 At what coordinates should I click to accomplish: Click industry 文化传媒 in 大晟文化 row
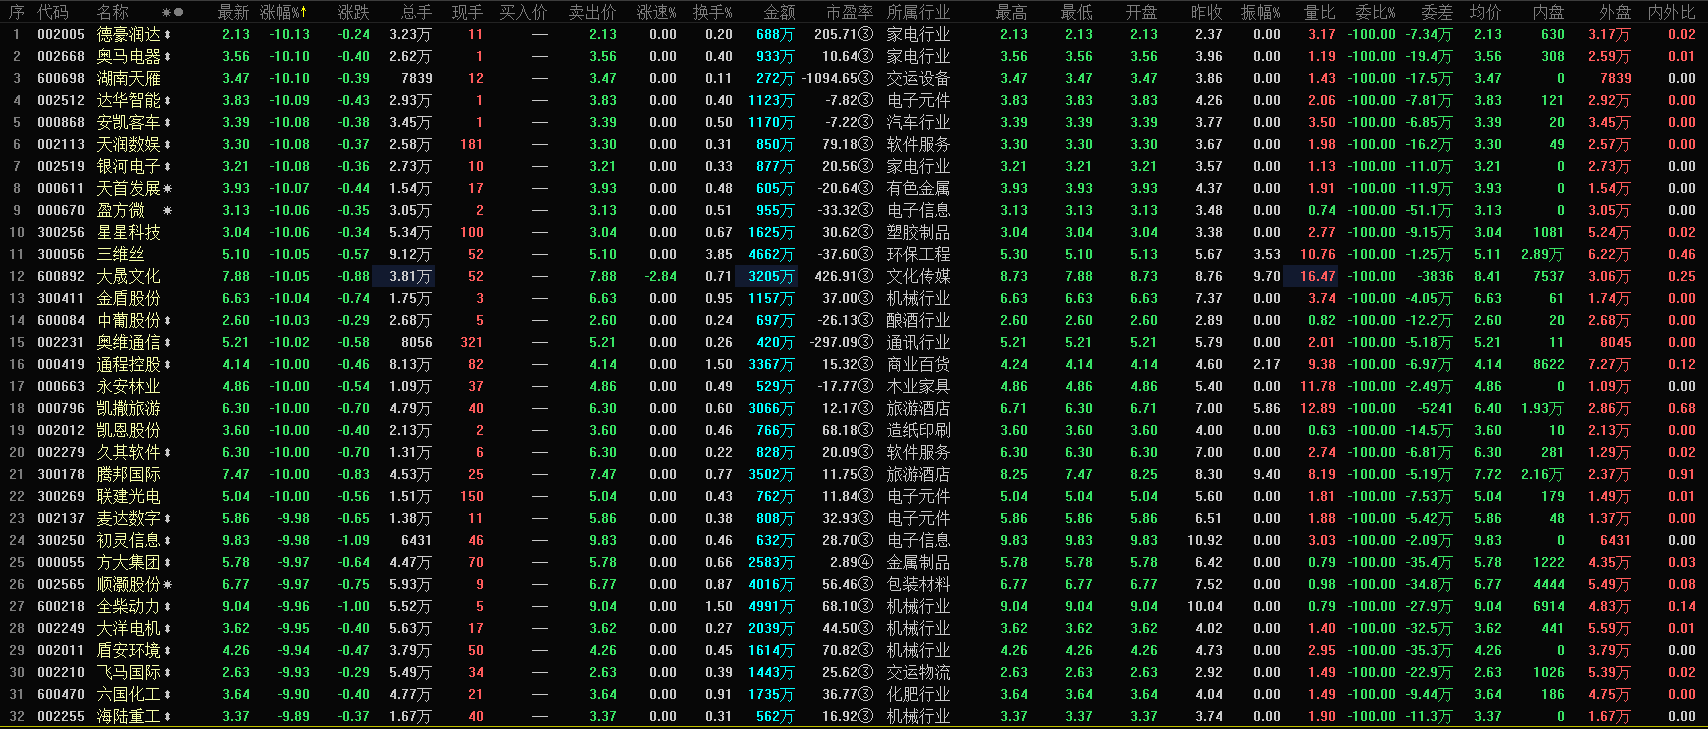918,276
